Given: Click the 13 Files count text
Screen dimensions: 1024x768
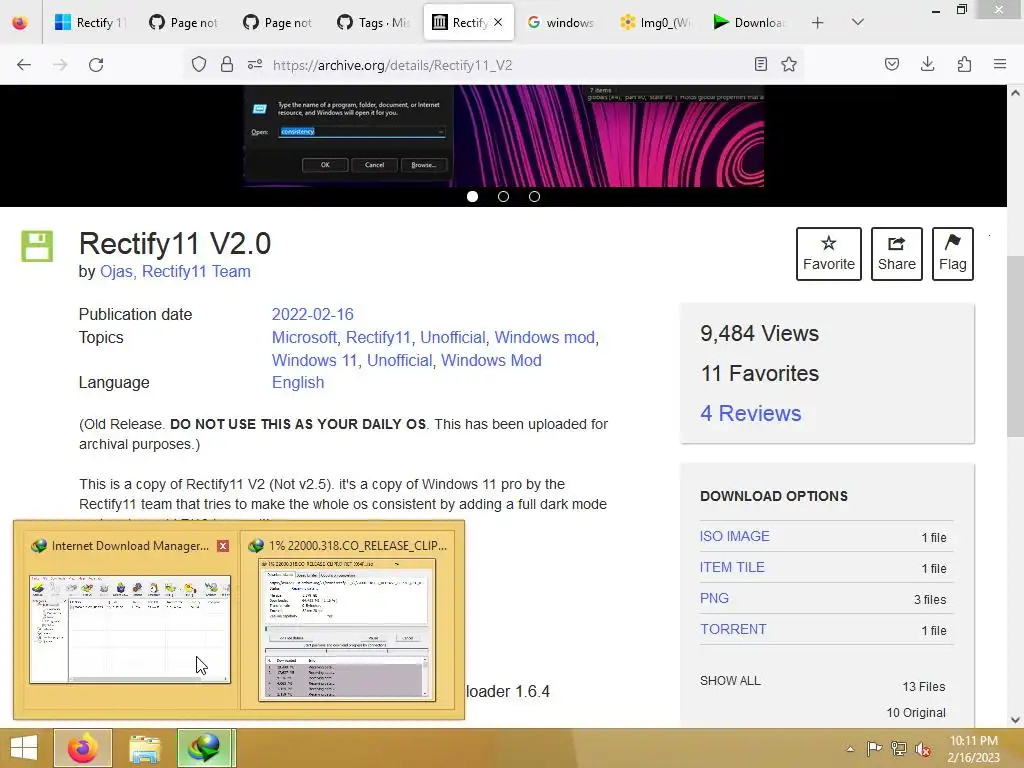Looking at the screenshot, I should [x=923, y=686].
